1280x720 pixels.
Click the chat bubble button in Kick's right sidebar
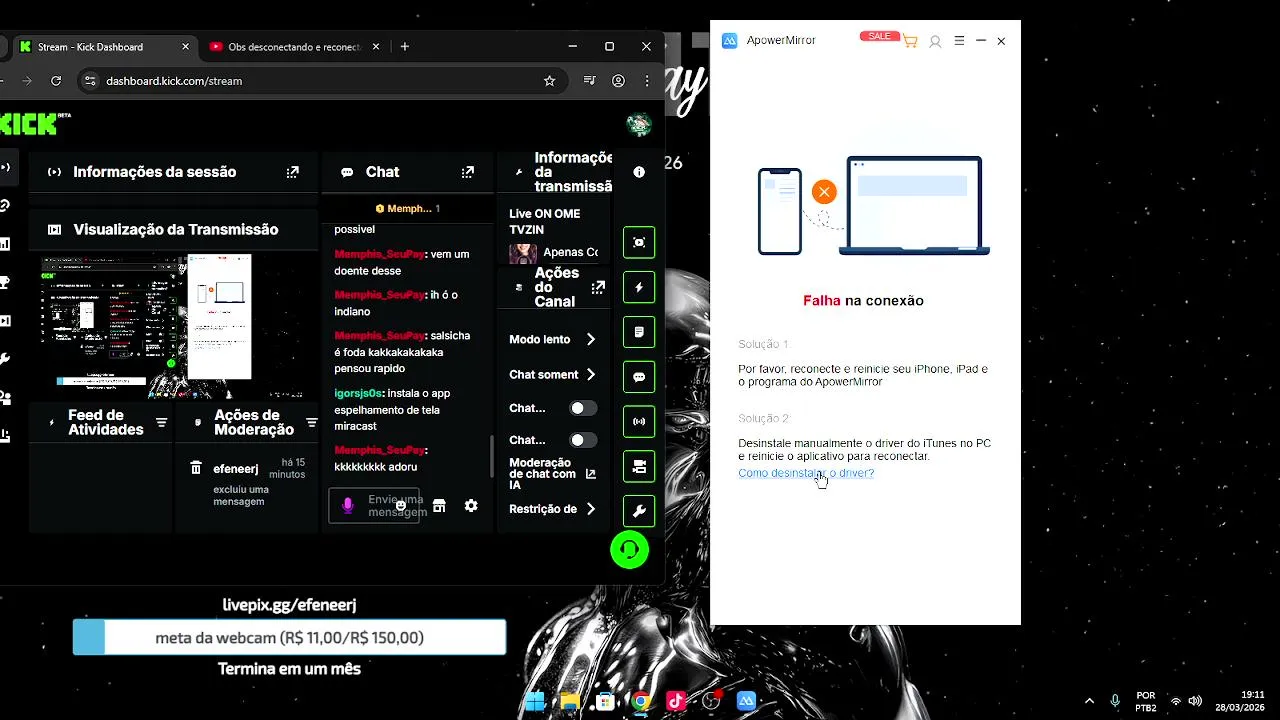point(639,377)
